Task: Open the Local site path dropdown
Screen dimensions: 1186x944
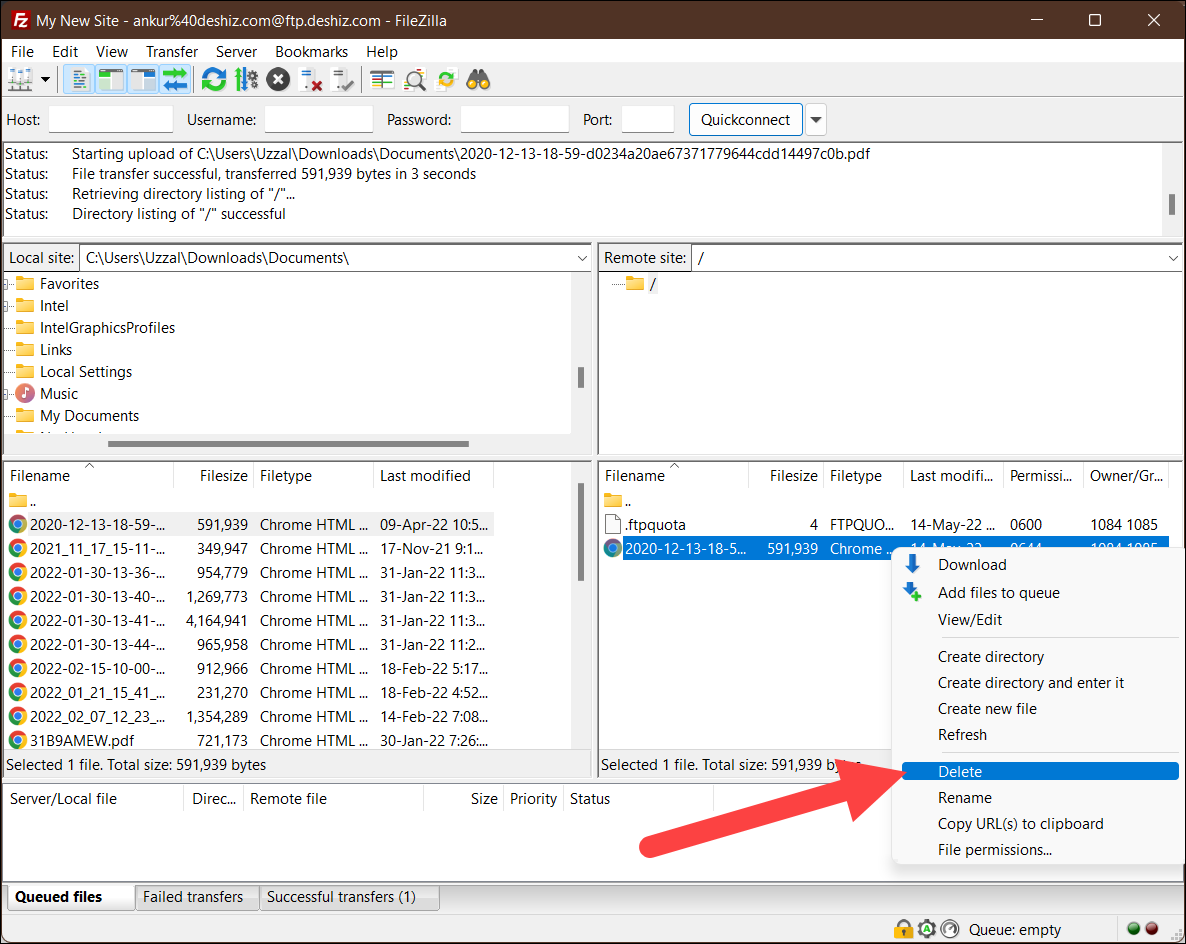Action: coord(582,258)
